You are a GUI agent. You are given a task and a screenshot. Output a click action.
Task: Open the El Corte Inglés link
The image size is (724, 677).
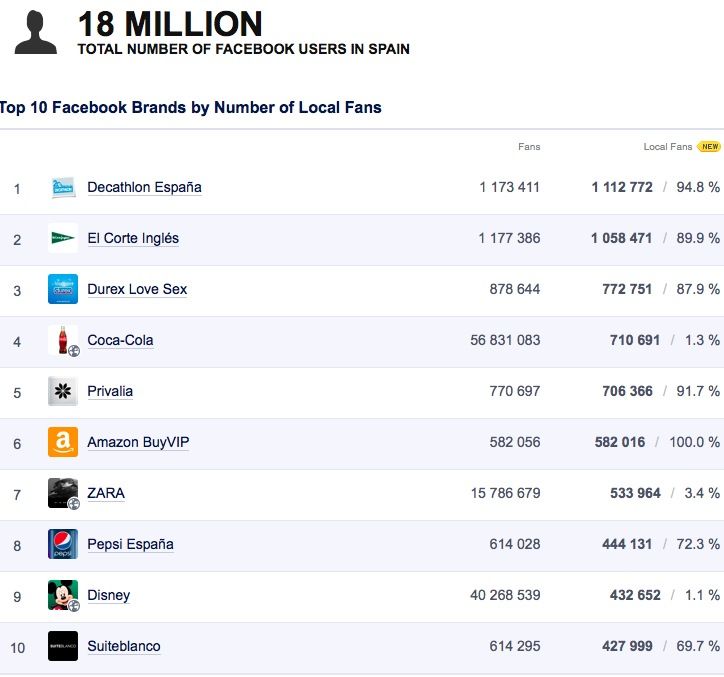[133, 239]
